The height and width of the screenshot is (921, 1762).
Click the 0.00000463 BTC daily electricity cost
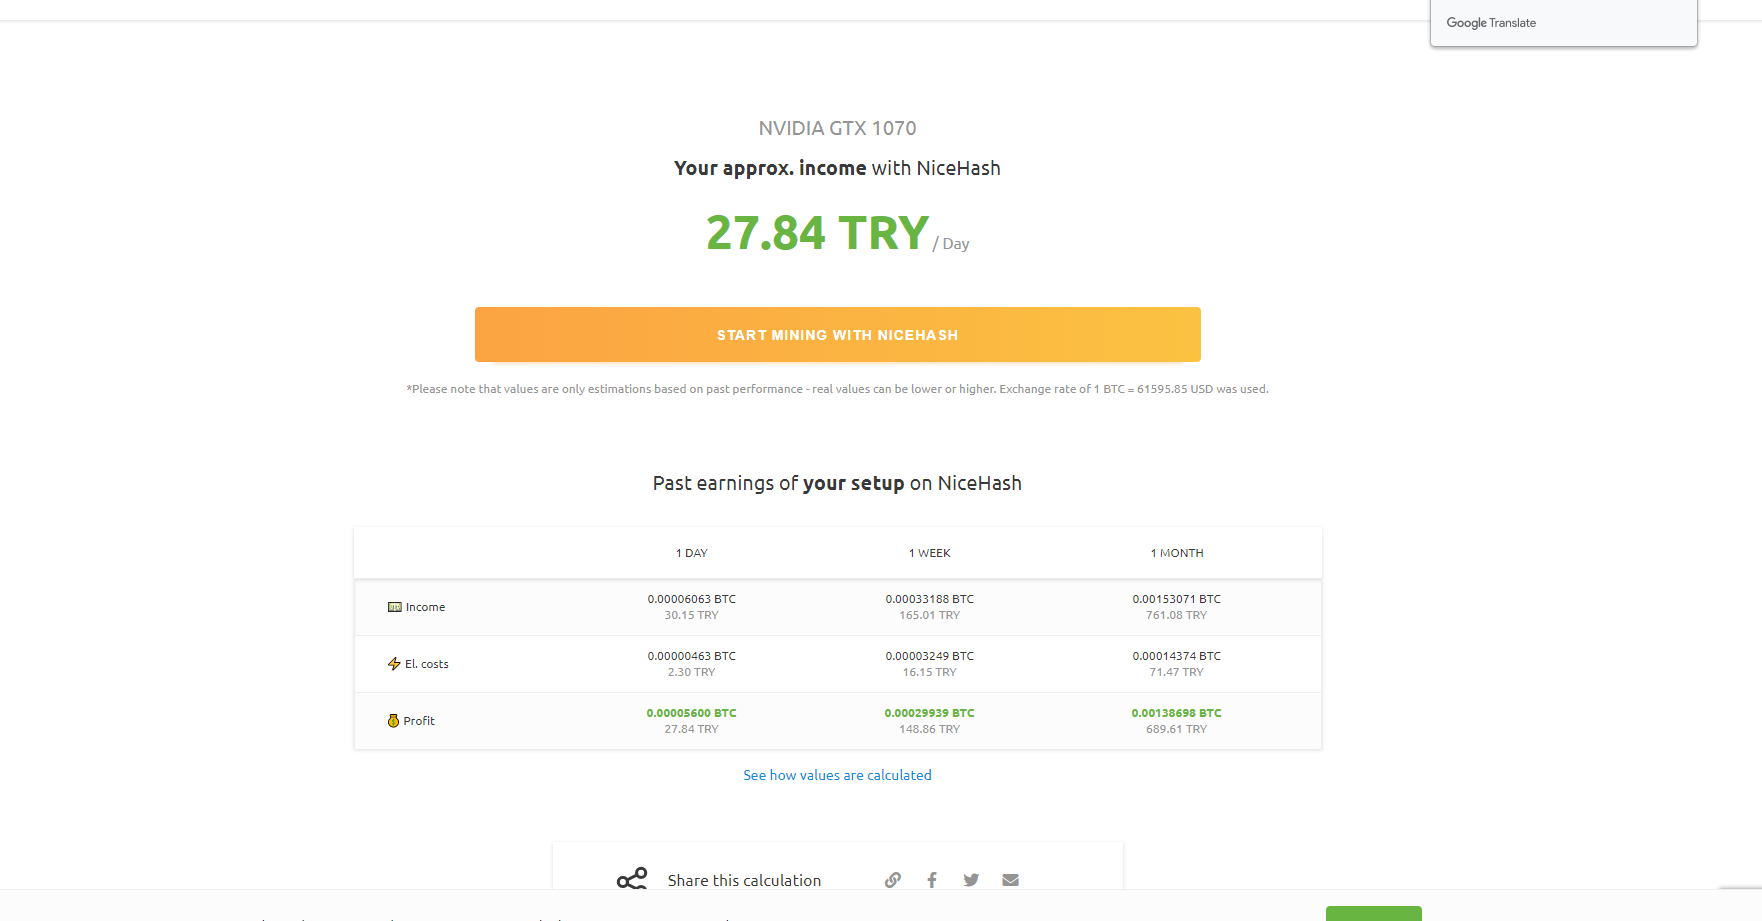coord(692,656)
